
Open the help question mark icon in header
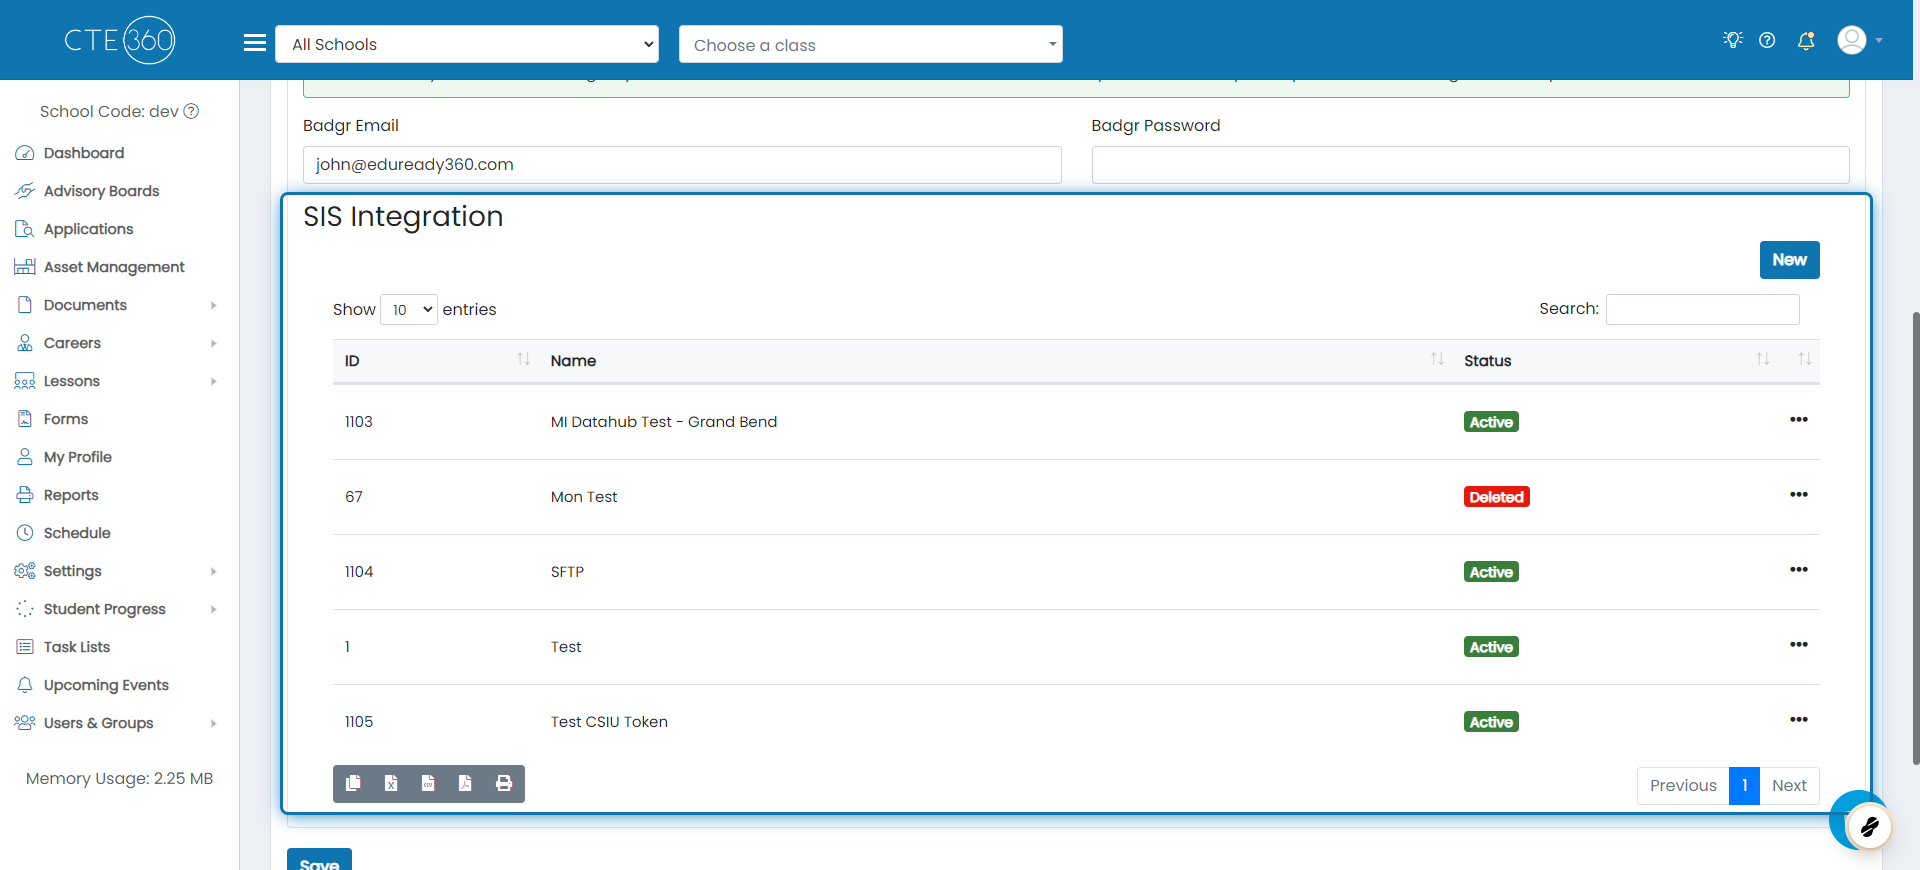(1767, 40)
